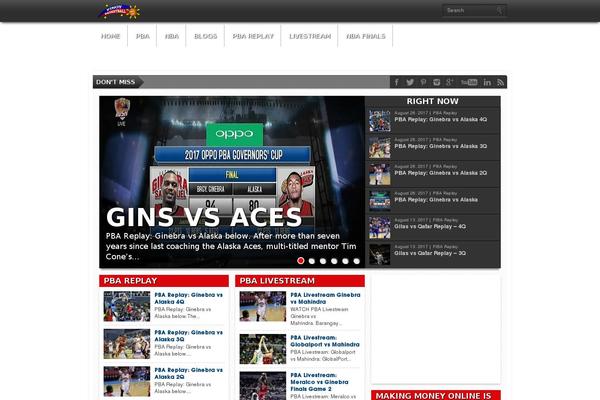The width and height of the screenshot is (600, 400).
Task: Open Right Now: Ginebra vs Alaska 2Q
Action: pos(440,173)
